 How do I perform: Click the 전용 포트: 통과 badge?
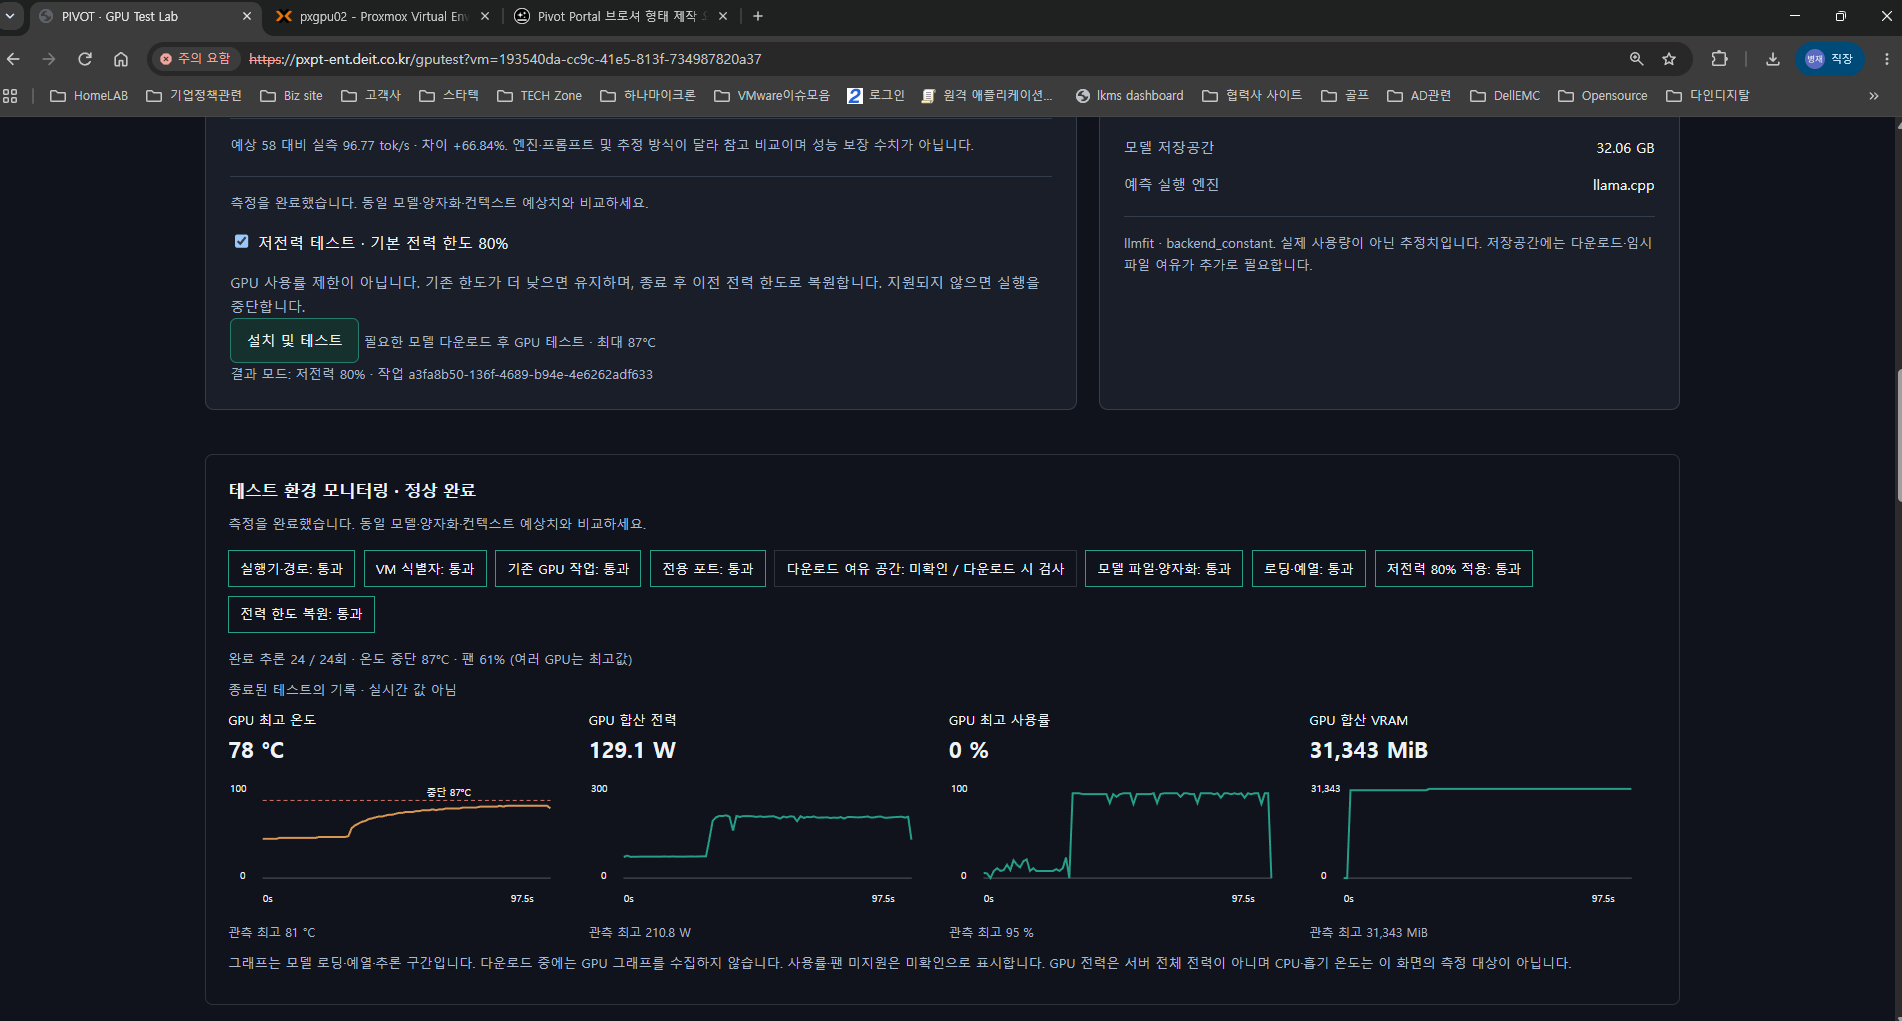[x=708, y=569]
